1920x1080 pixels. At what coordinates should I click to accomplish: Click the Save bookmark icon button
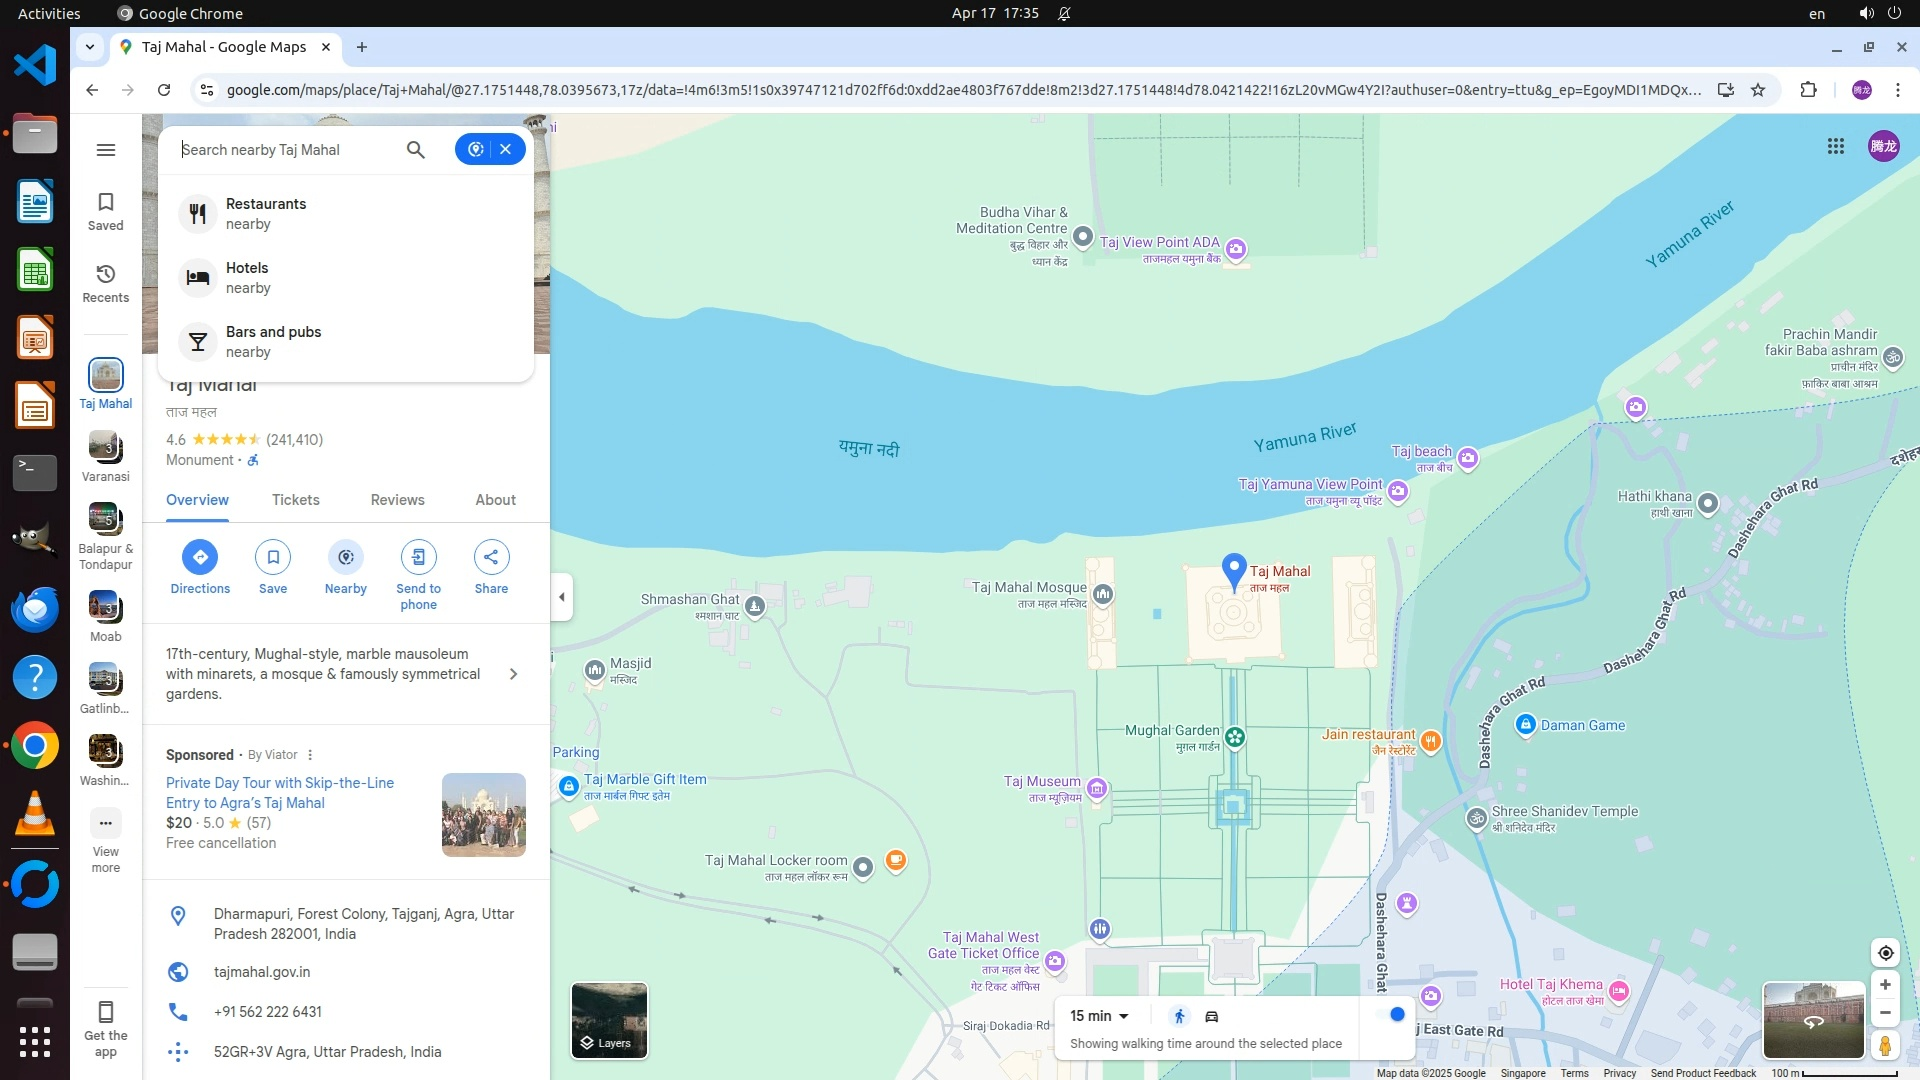[273, 557]
